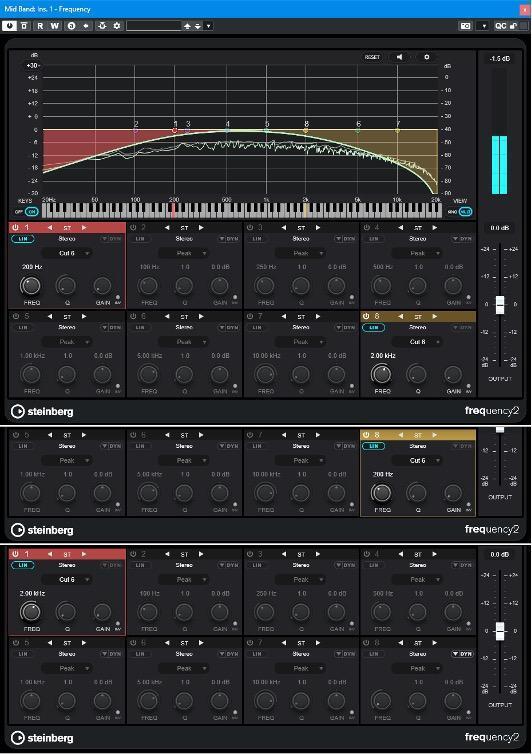Click the bypass effect icon in the toolbar
The image size is (532, 754).
25,26
